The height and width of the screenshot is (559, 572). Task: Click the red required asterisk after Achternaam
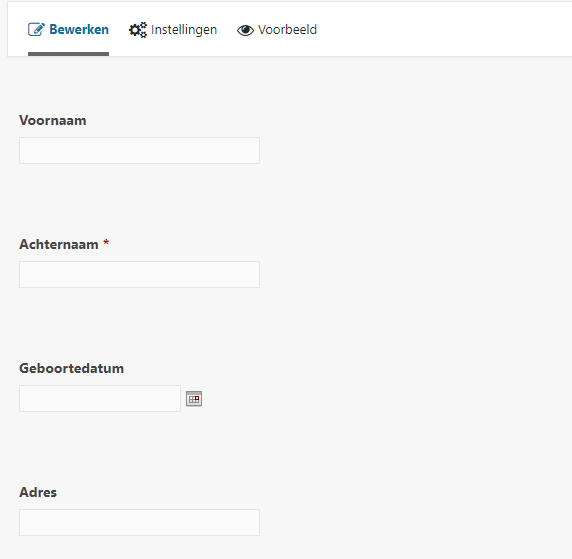[x=106, y=243]
